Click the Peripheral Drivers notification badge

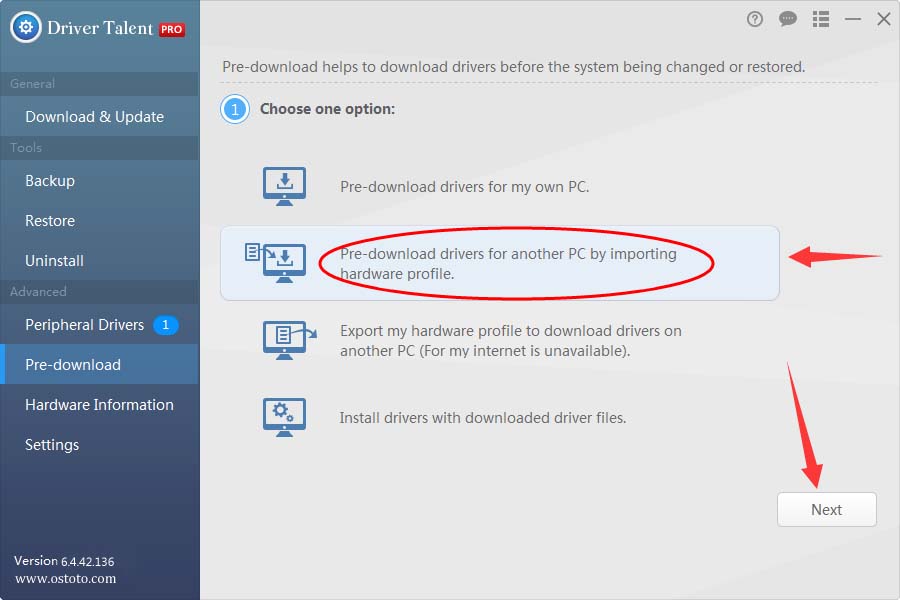165,325
